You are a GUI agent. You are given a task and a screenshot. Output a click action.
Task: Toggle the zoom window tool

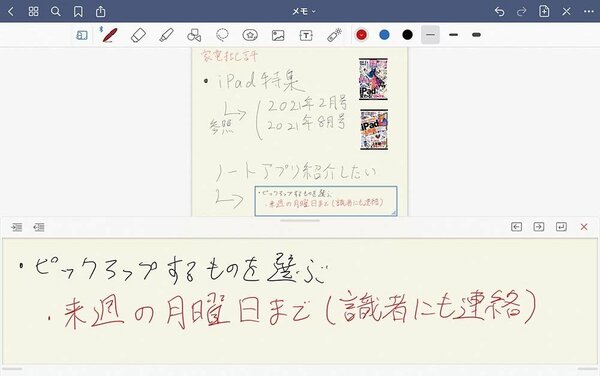point(82,35)
